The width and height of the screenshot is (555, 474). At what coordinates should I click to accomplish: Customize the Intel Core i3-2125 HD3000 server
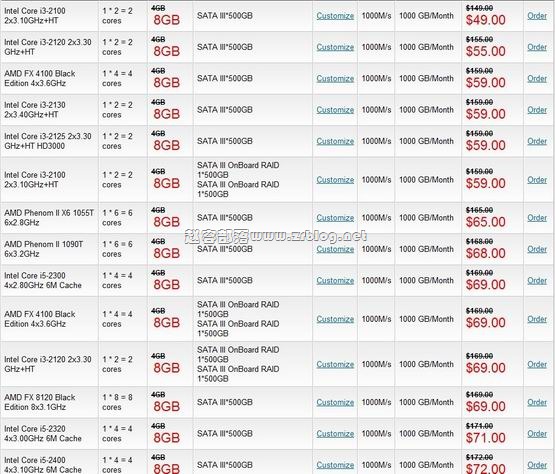[335, 141]
